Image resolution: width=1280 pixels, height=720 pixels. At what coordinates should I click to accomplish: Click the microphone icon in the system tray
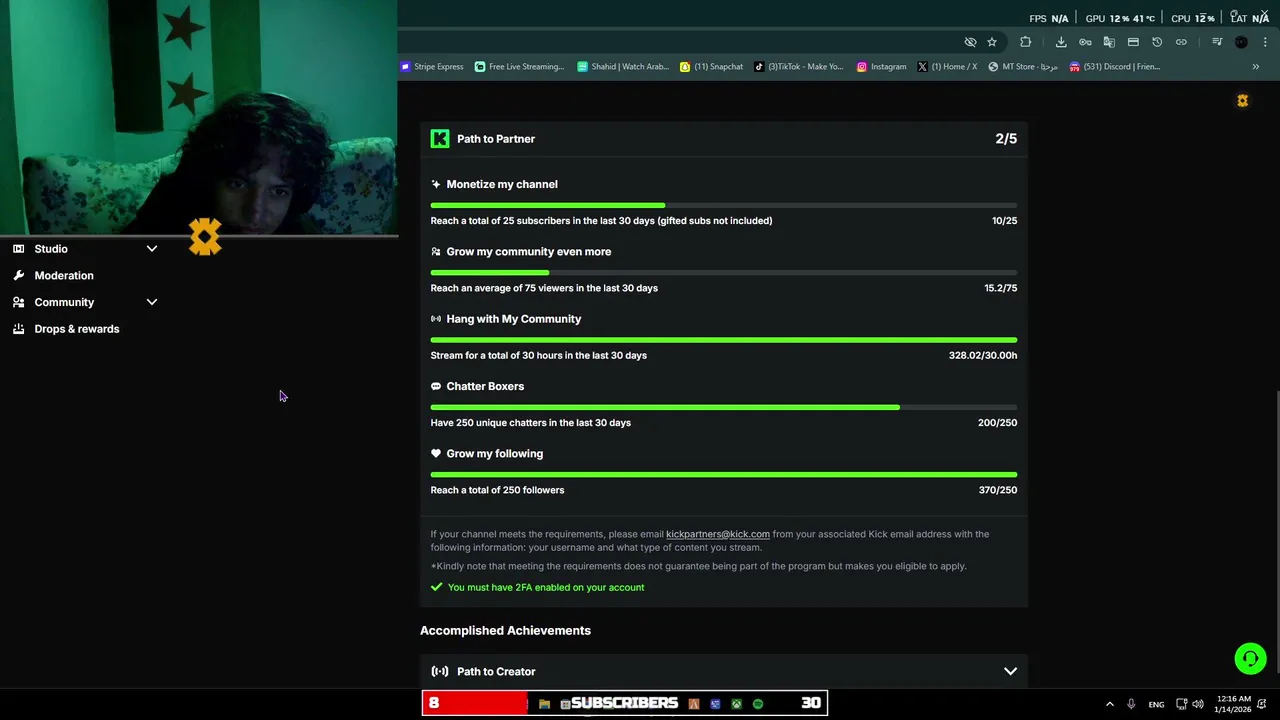[1131, 704]
